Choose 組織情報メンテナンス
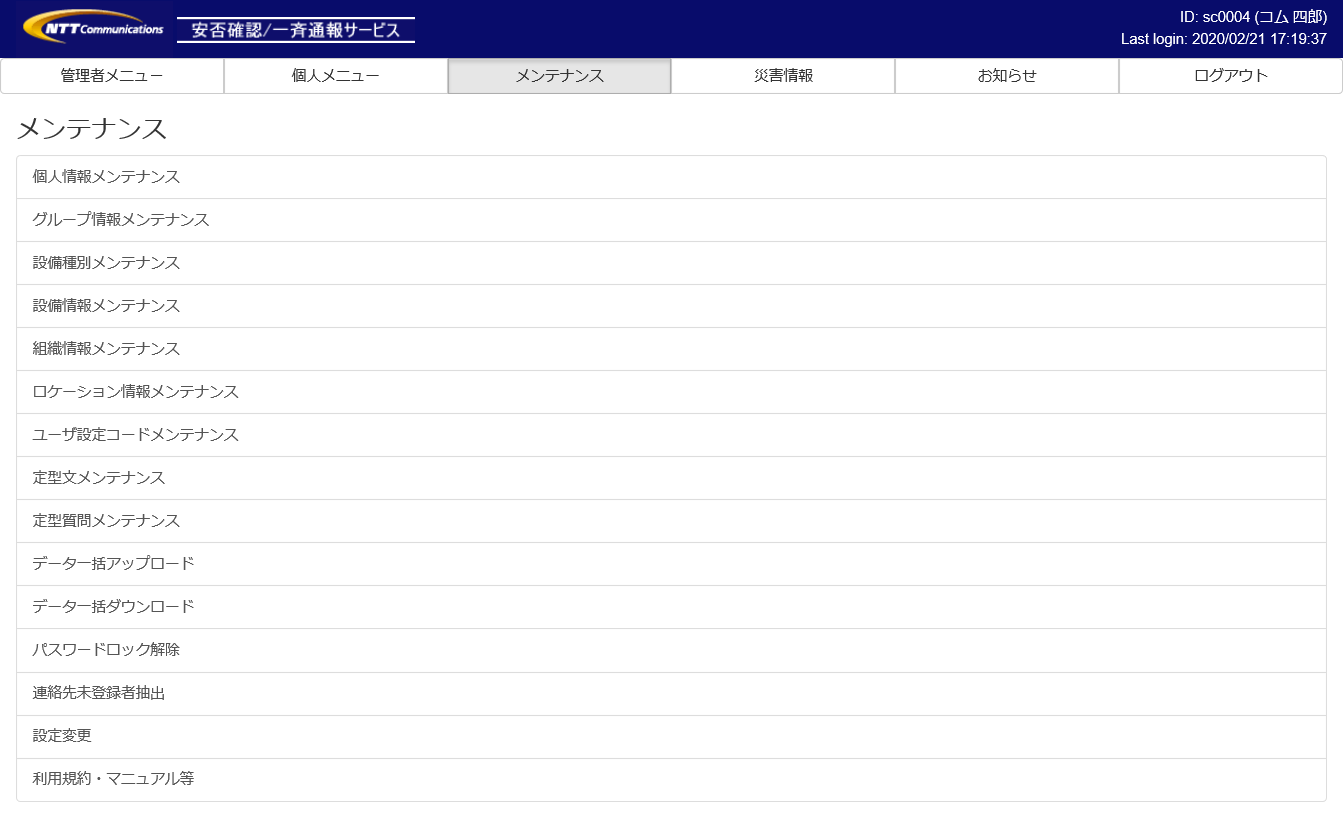The height and width of the screenshot is (817, 1344). coord(106,349)
